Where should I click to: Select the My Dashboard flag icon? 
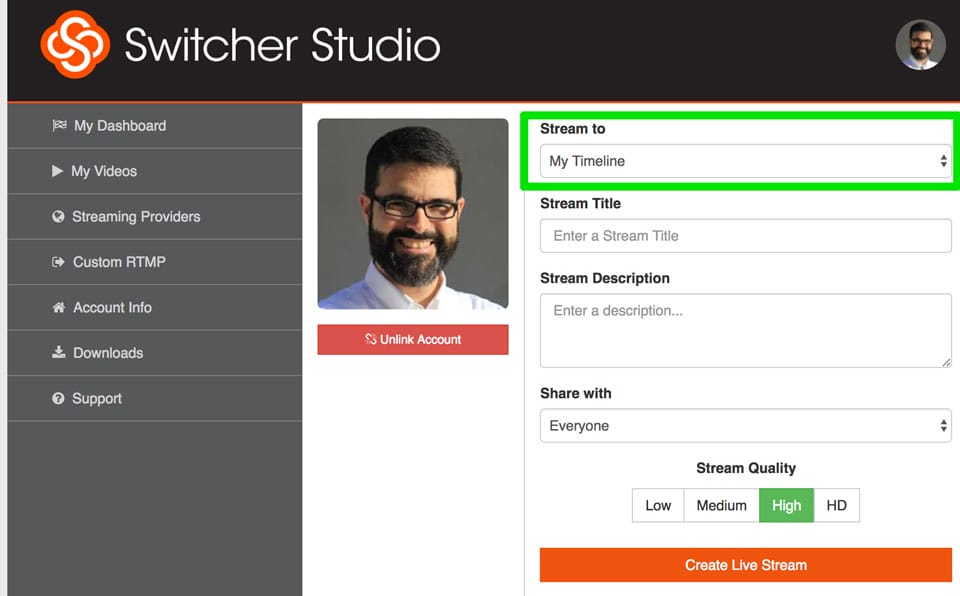click(59, 125)
